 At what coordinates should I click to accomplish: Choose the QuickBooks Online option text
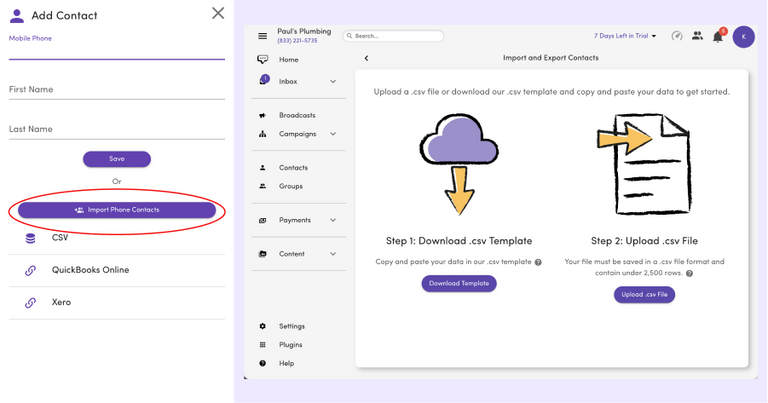(x=91, y=270)
